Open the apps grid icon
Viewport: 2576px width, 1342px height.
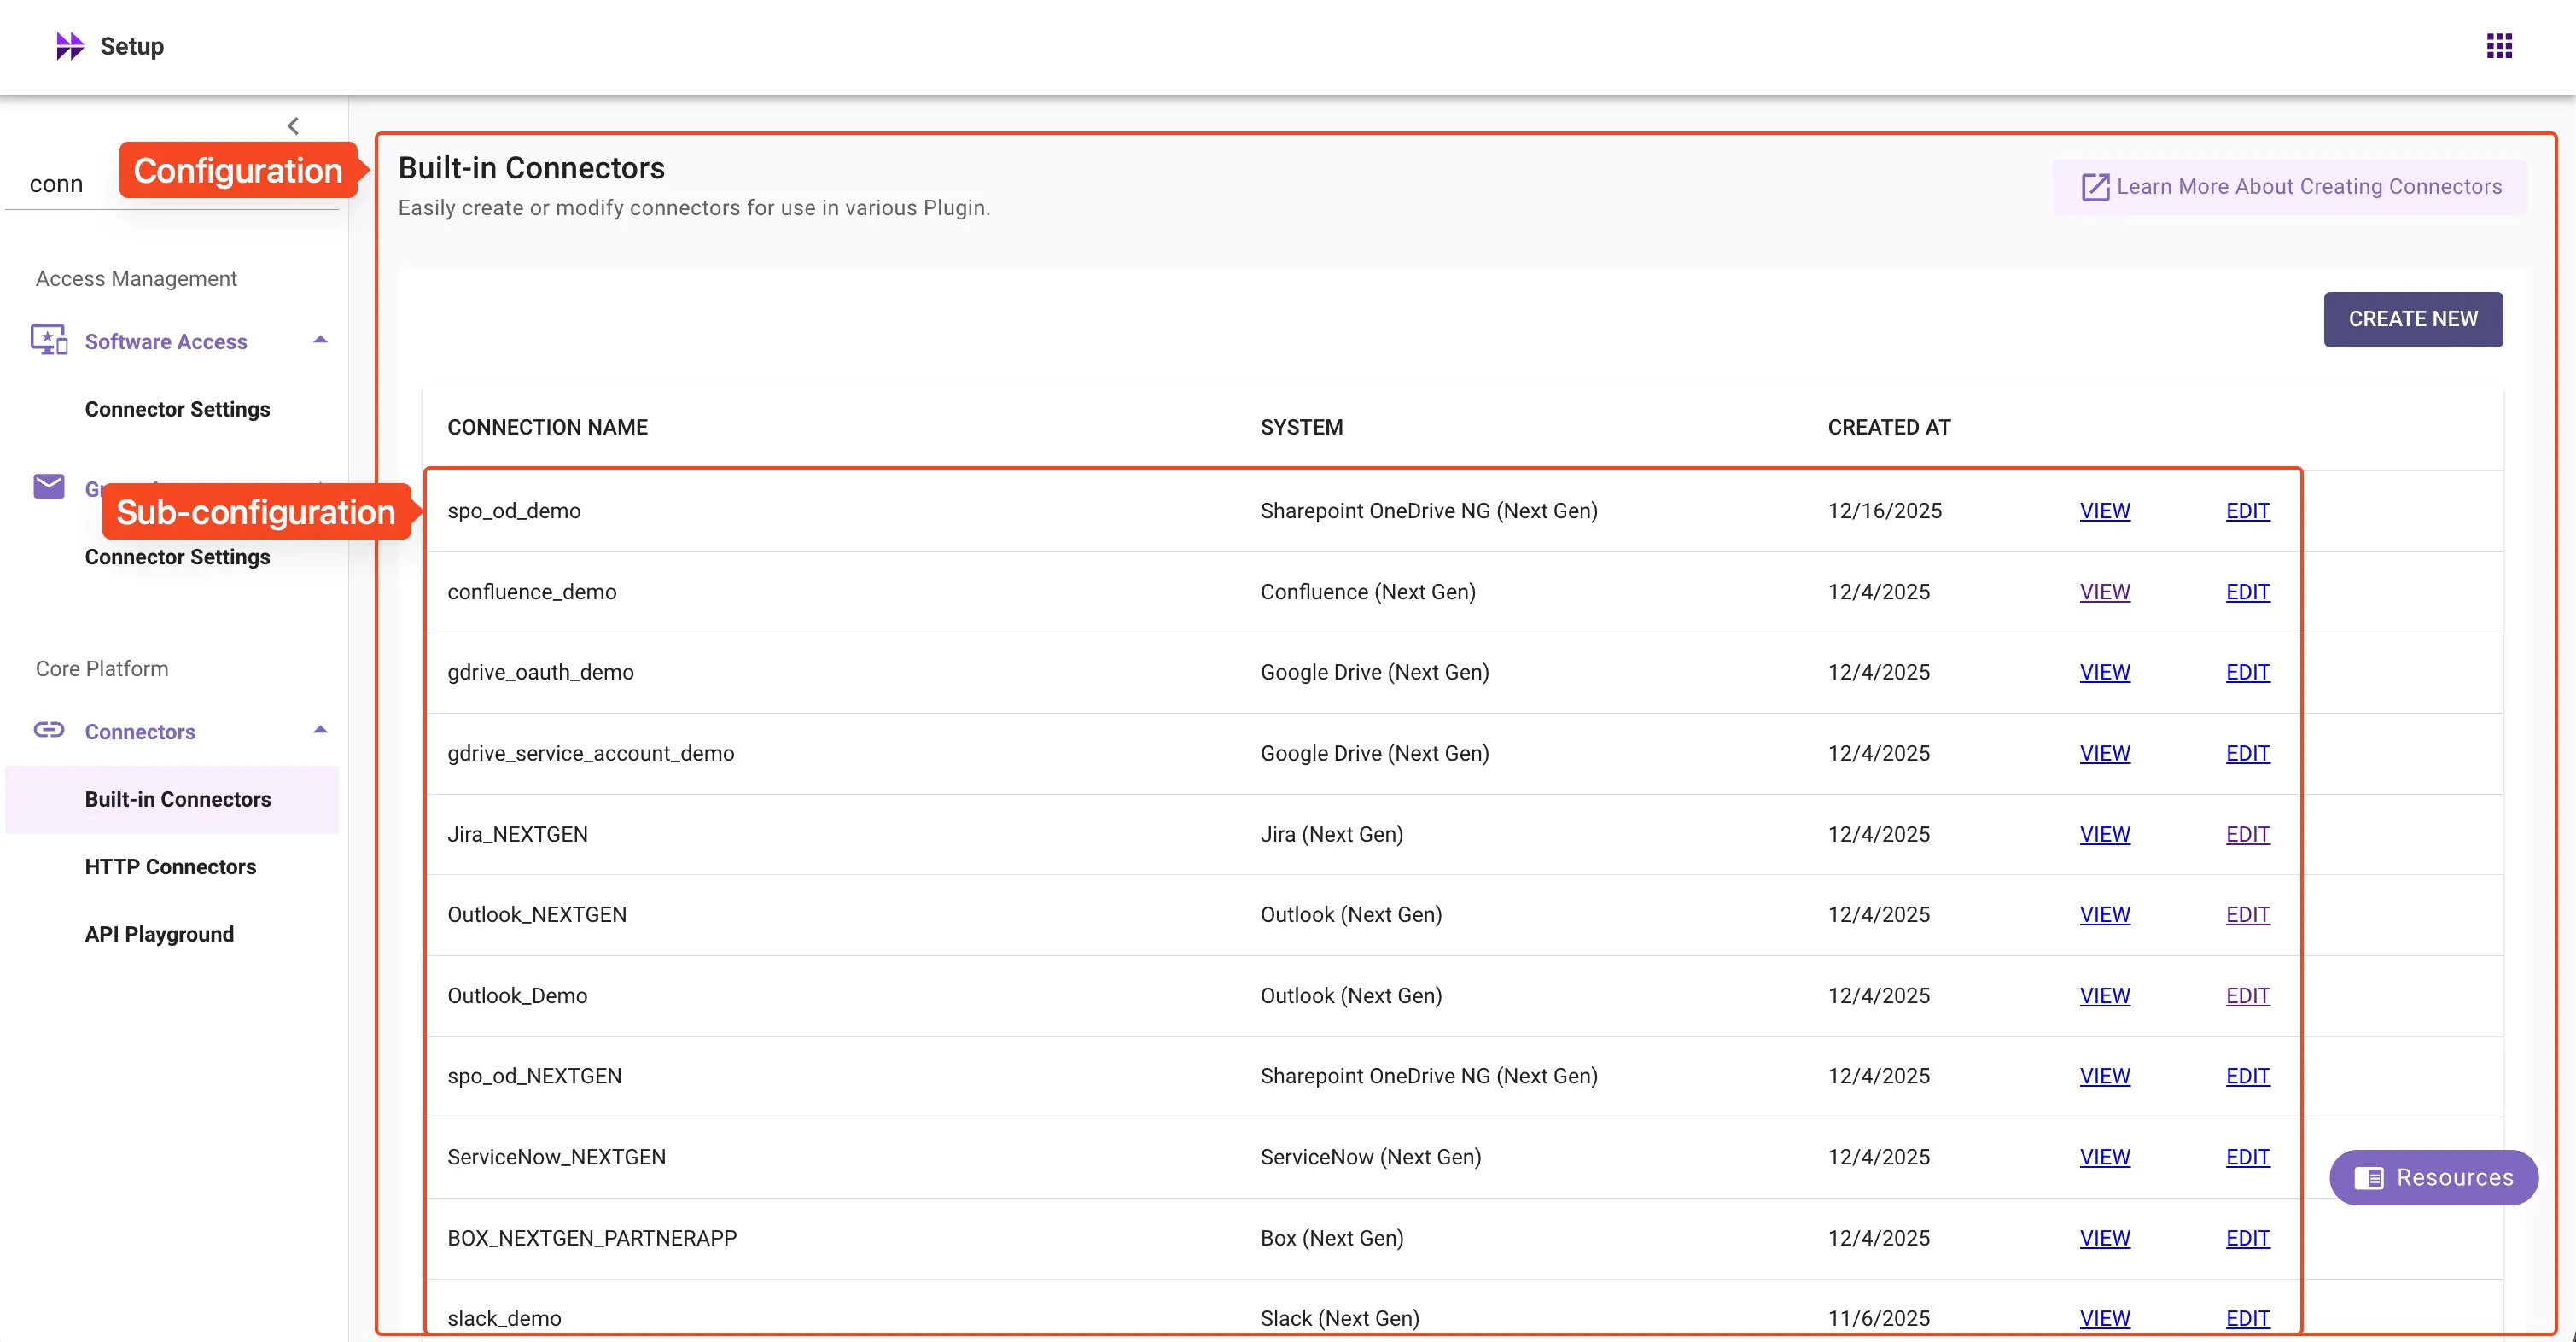click(2499, 46)
